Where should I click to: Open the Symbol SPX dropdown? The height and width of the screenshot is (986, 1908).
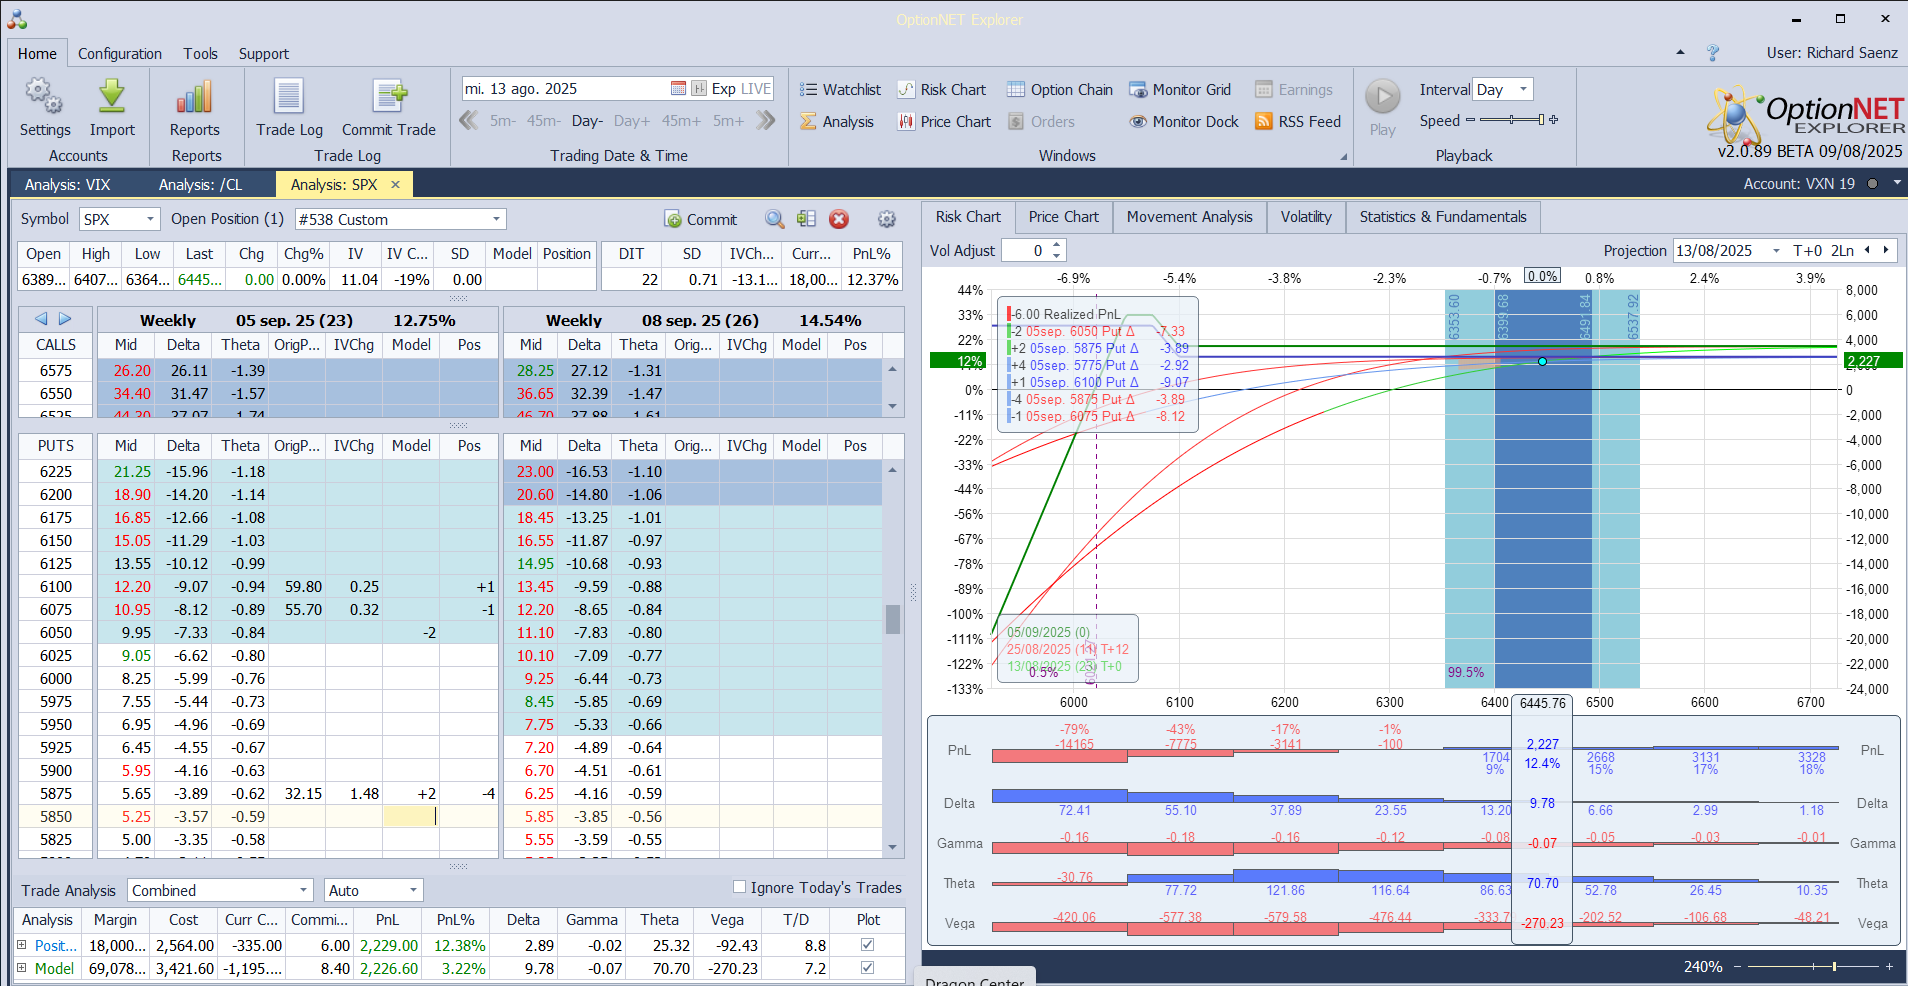click(x=150, y=219)
